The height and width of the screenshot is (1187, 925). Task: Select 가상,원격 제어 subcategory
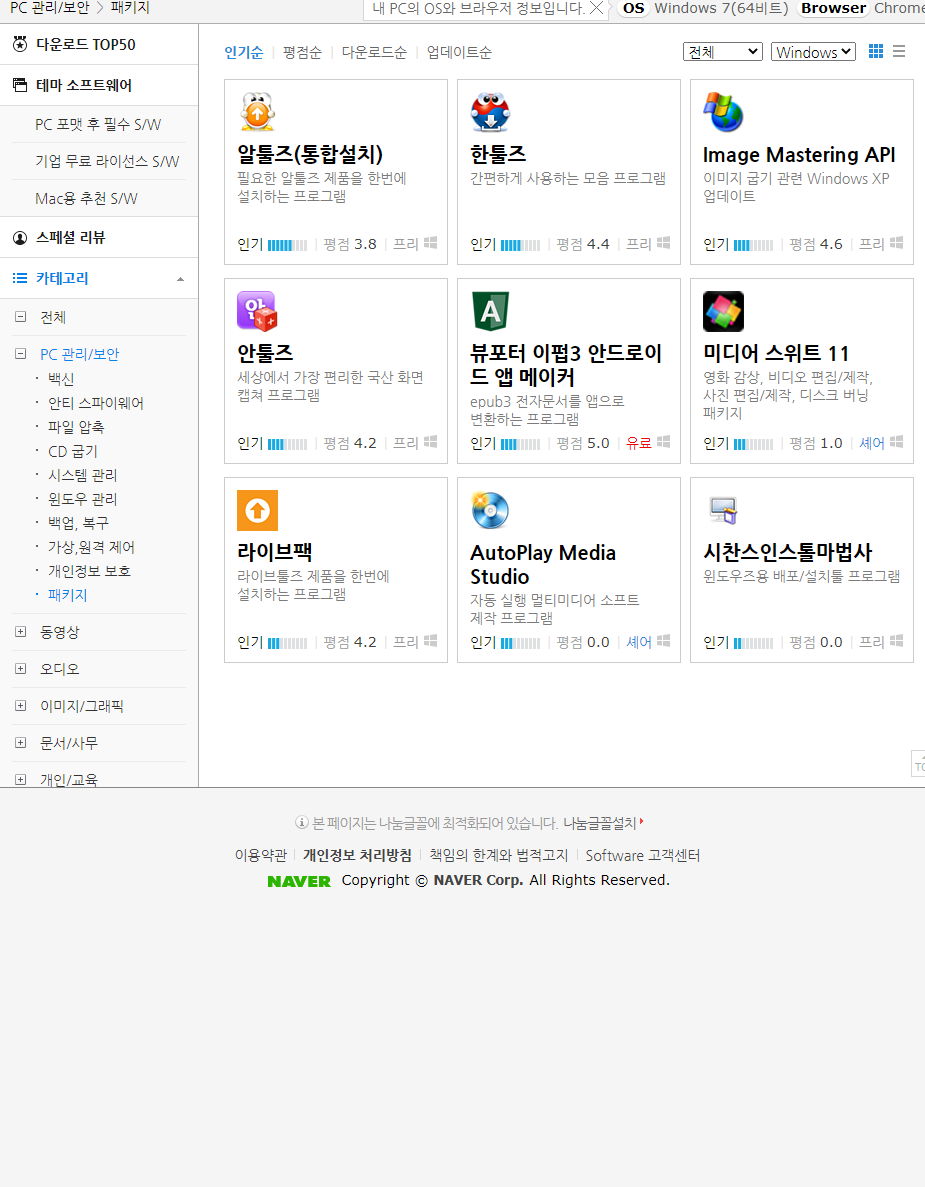pos(91,547)
